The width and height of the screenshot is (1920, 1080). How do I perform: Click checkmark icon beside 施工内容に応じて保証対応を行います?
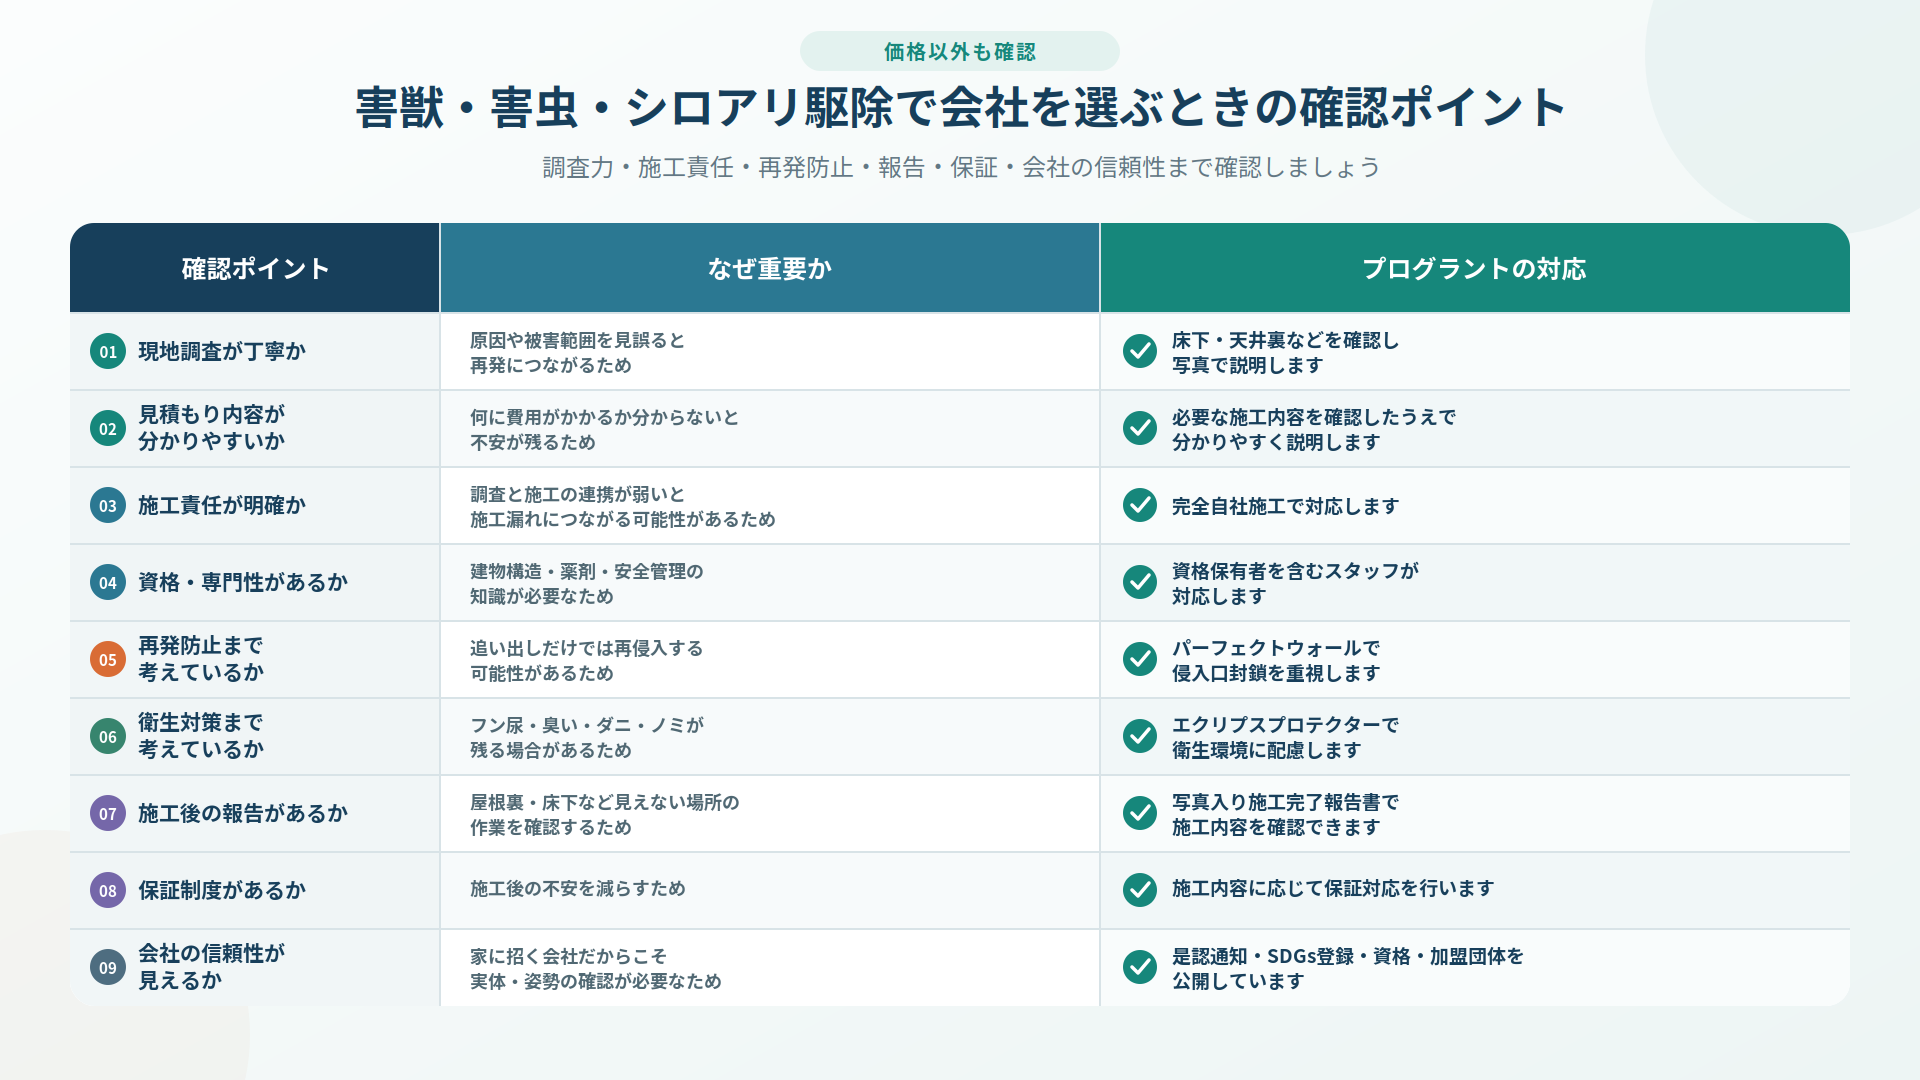pyautogui.click(x=1140, y=890)
